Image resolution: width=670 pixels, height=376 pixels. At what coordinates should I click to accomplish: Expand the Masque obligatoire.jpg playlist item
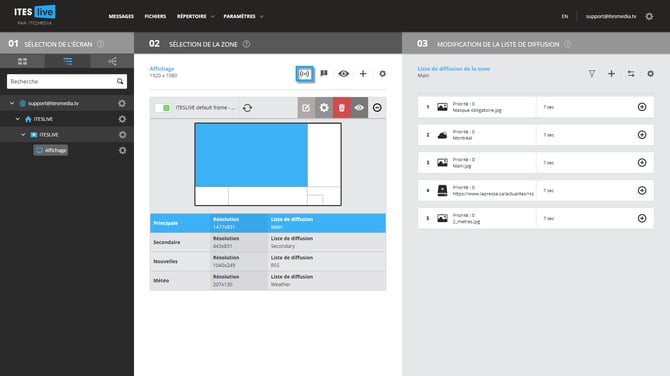pyautogui.click(x=642, y=107)
